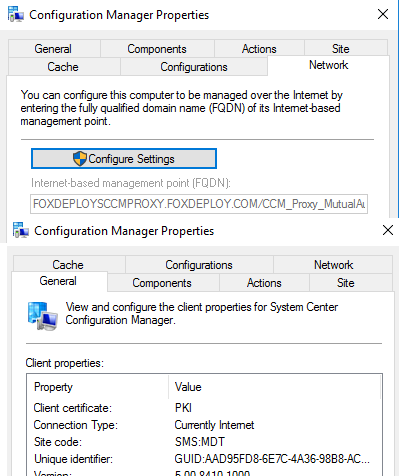Viewport: 399px width, 476px height.
Task: Click the Configuration Manager icon in lower title bar
Action: [x=20, y=230]
